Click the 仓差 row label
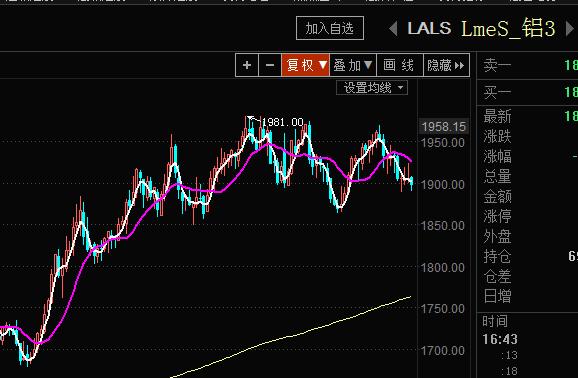The image size is (578, 378). (x=497, y=276)
